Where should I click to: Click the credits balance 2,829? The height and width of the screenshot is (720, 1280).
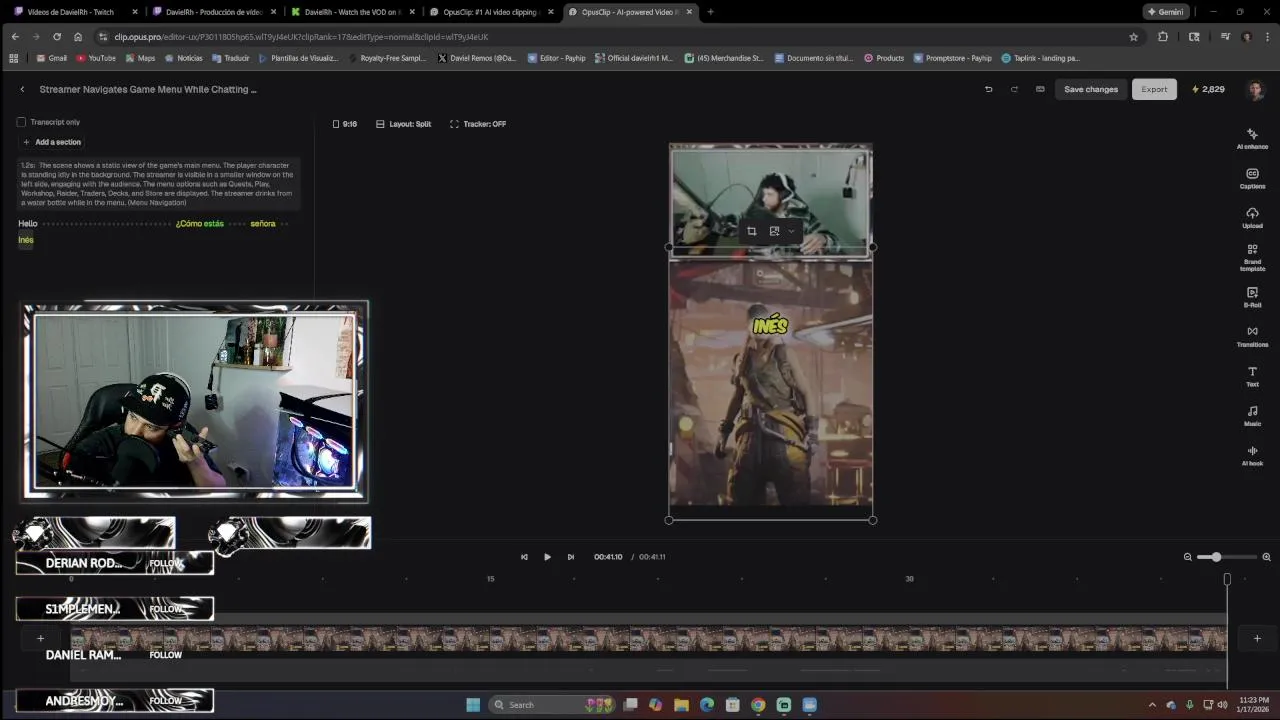click(x=1208, y=89)
